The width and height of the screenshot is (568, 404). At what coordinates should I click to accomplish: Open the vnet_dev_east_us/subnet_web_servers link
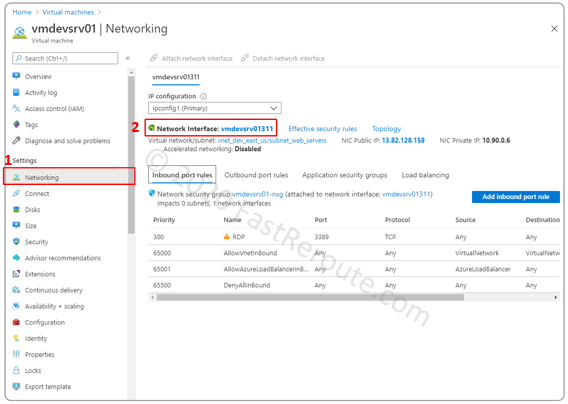point(272,140)
